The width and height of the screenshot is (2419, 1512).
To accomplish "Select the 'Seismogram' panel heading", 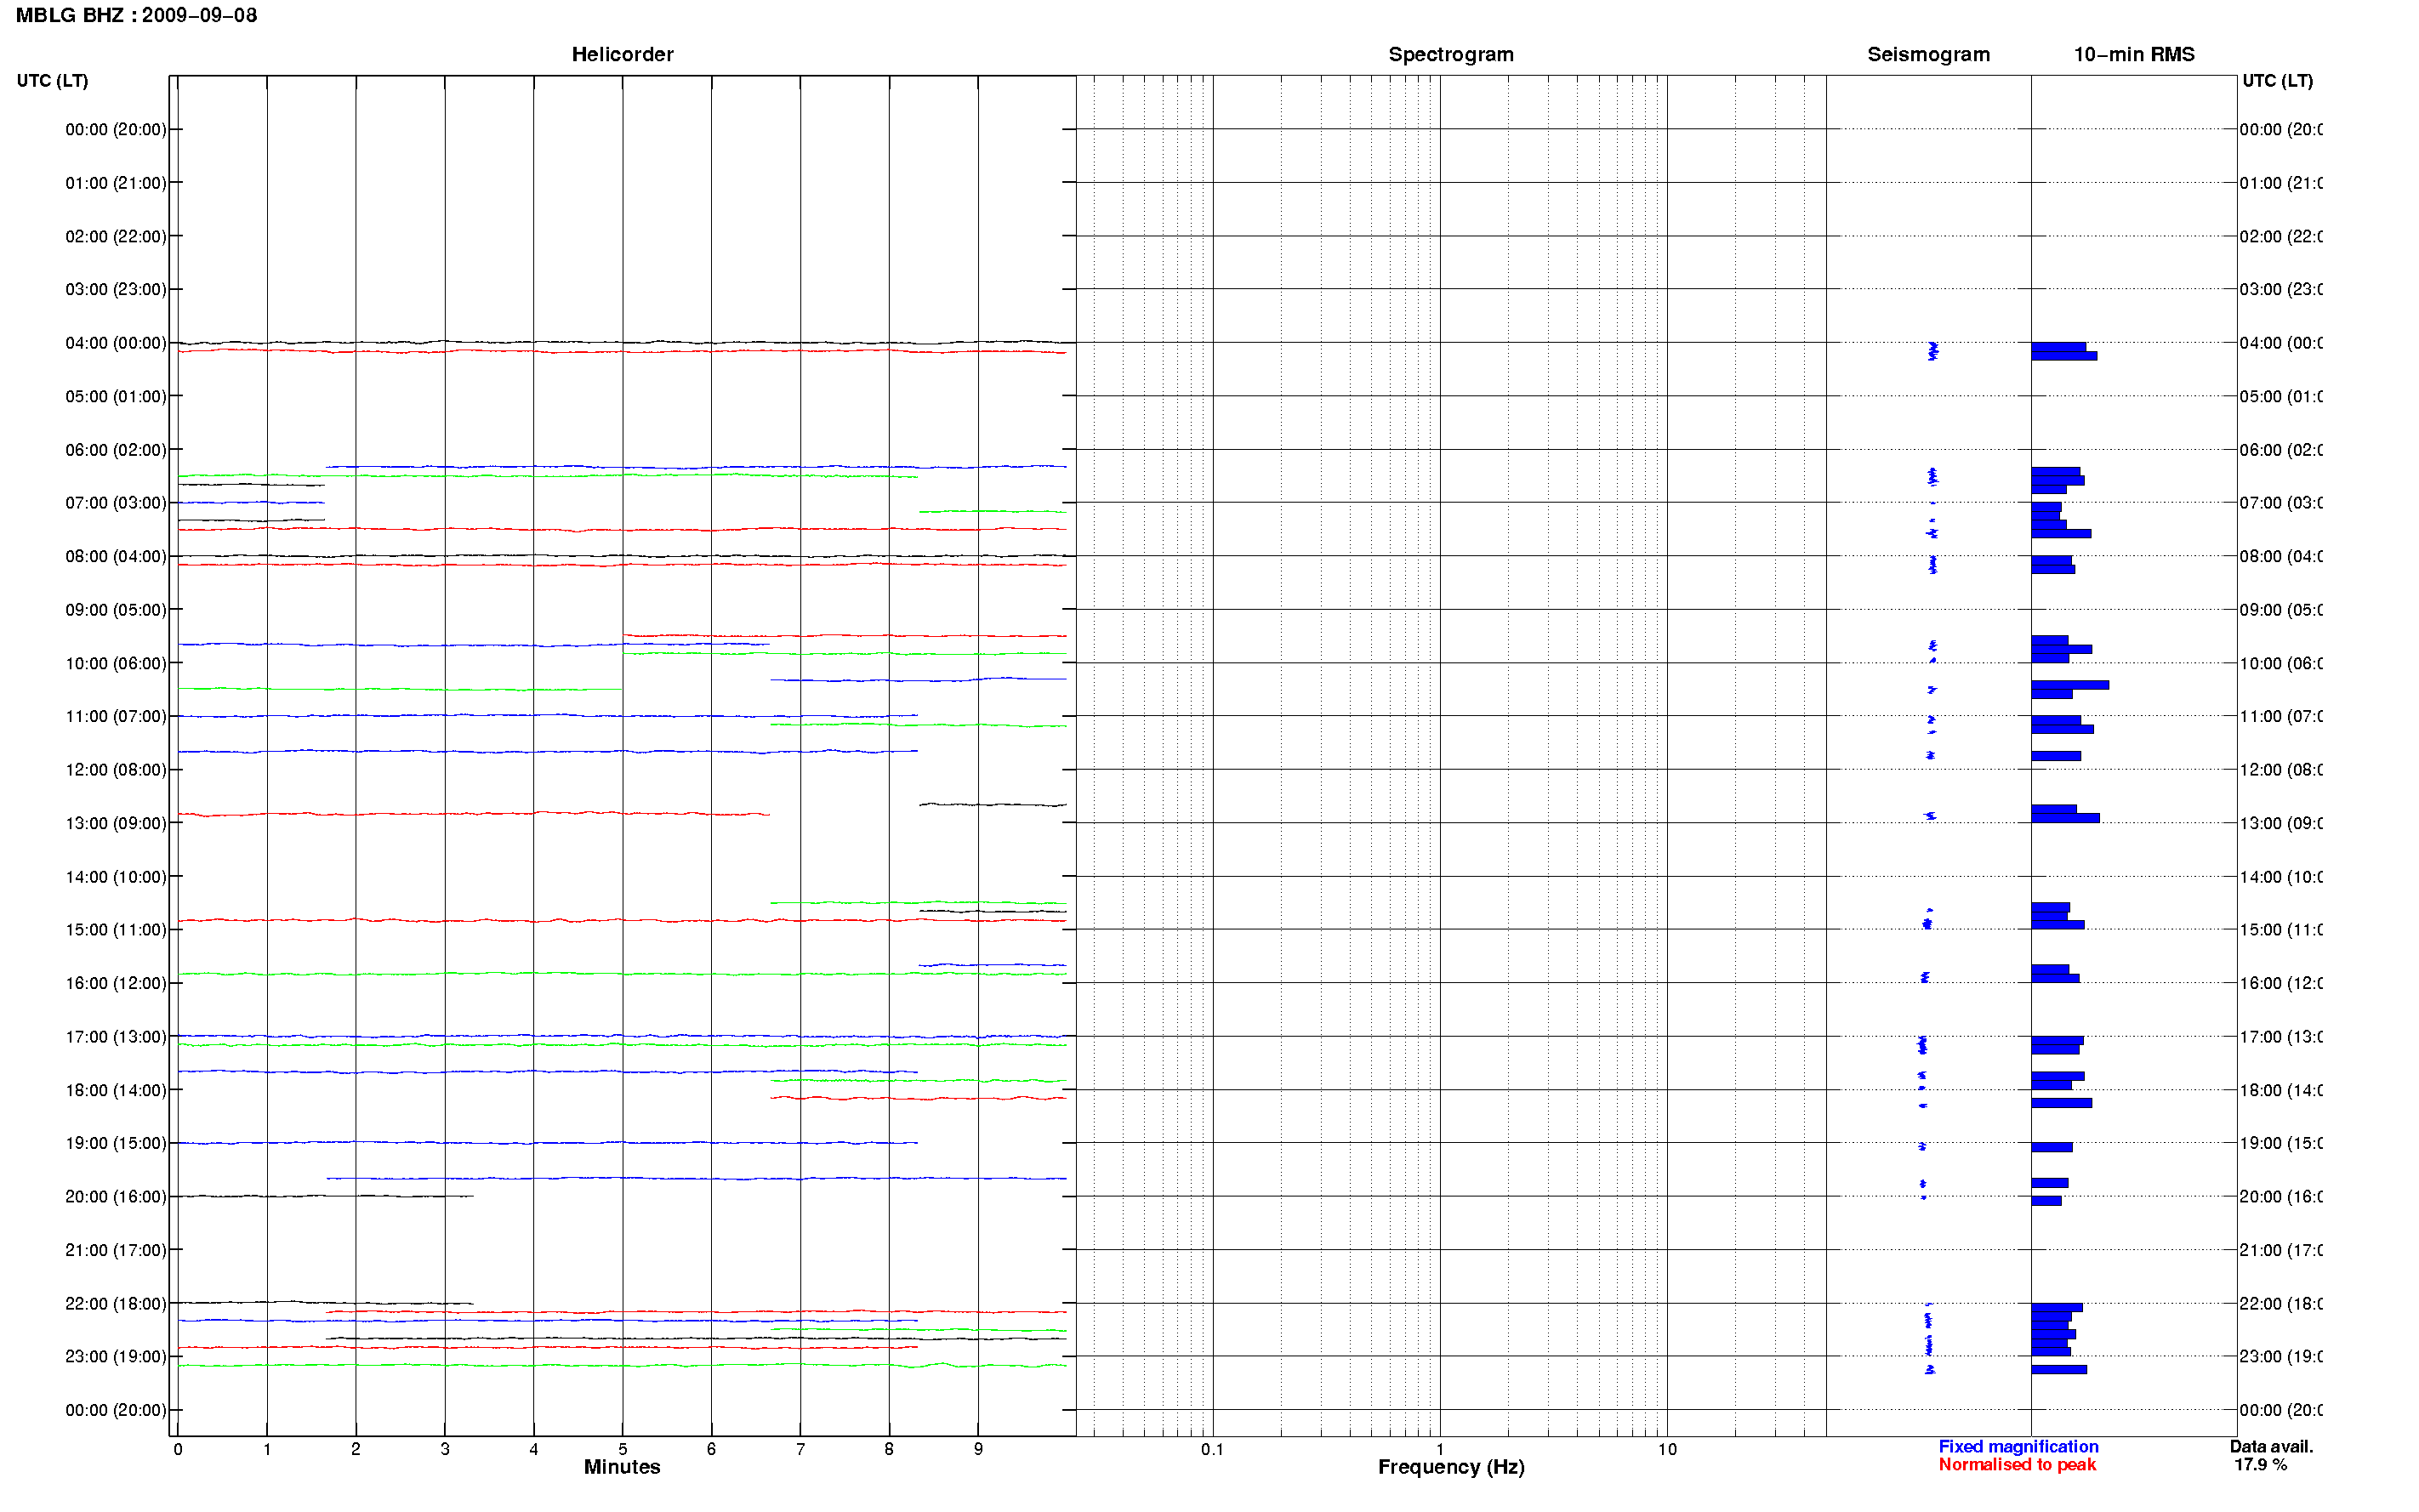I will click(x=1928, y=54).
